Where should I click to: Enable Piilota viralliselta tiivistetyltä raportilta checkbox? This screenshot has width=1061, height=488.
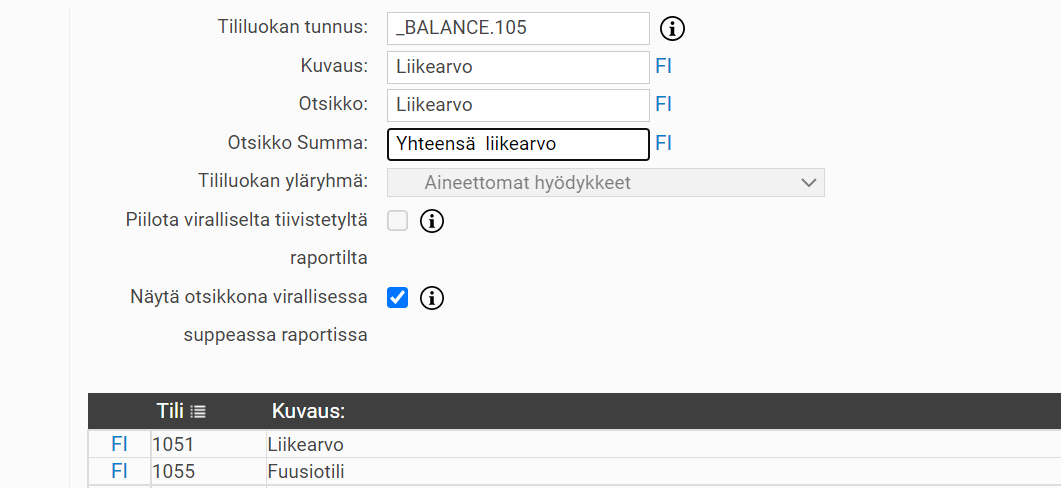(x=398, y=221)
